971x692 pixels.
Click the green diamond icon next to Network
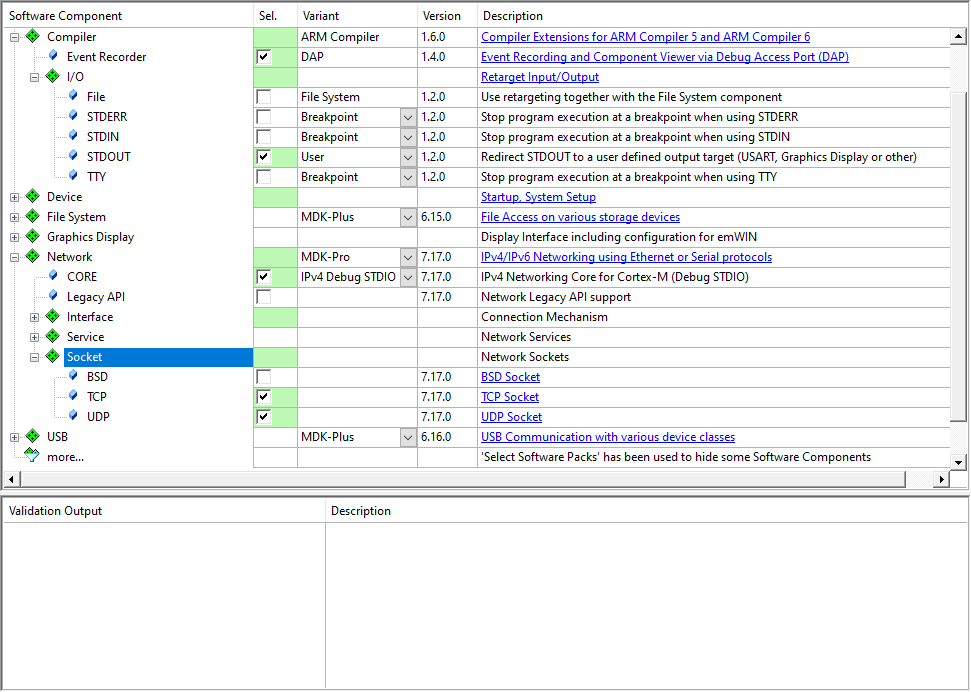coord(33,256)
